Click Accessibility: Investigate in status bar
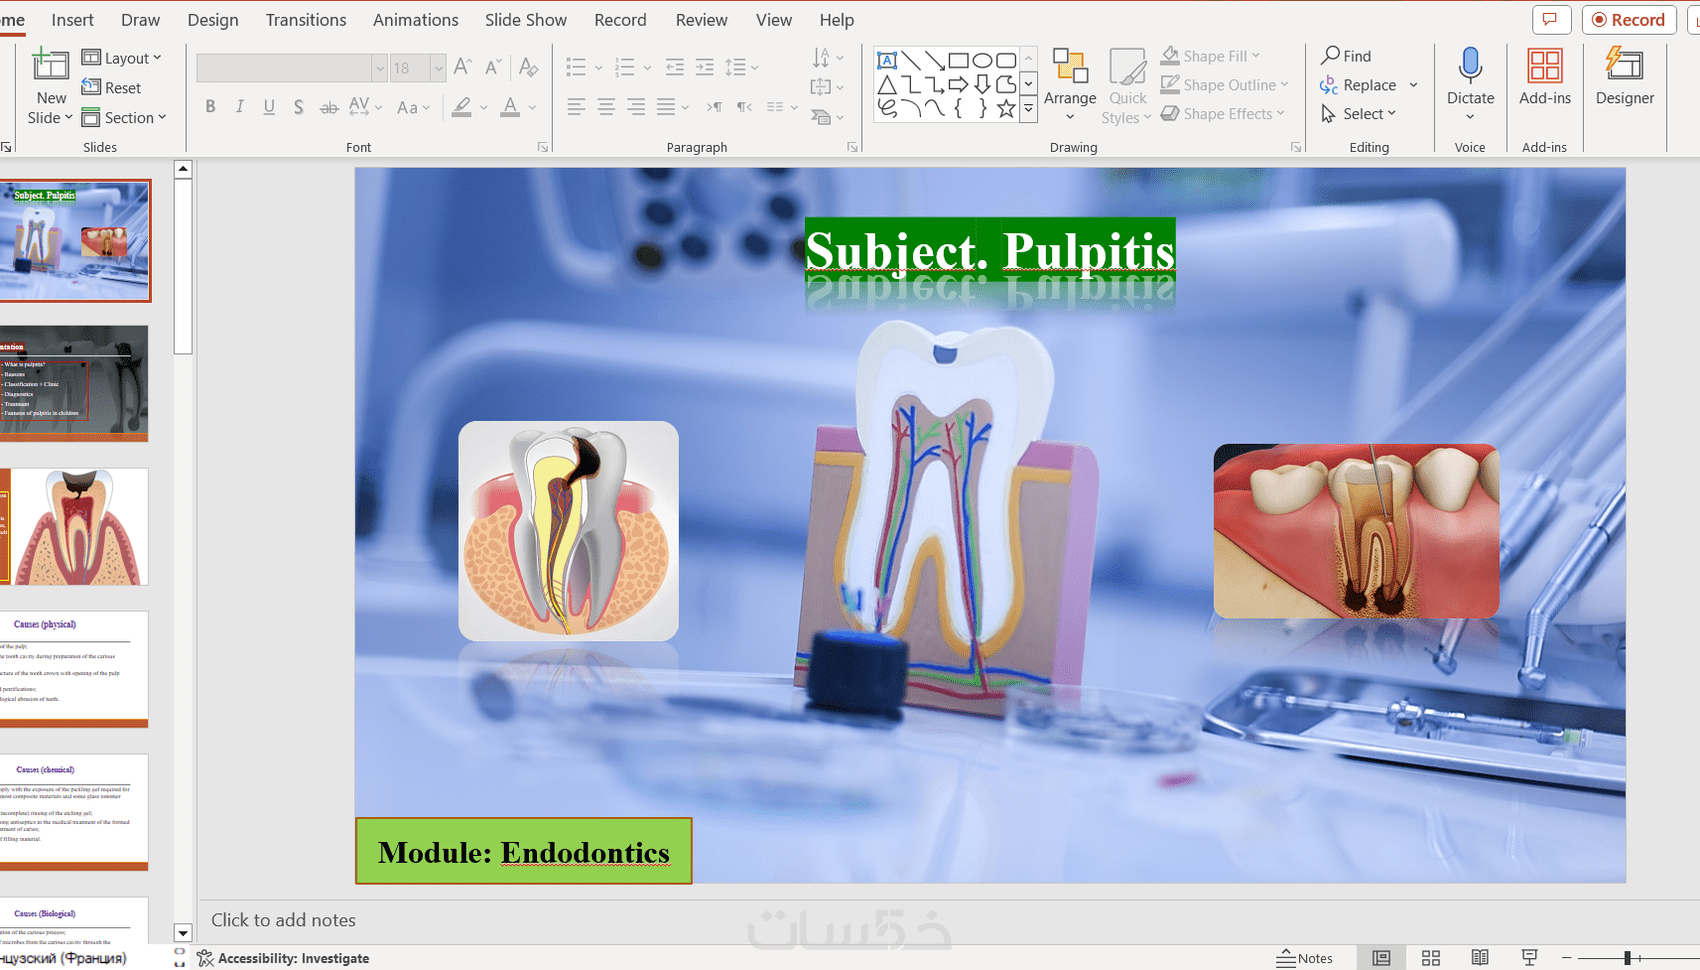Screen dimensions: 1700x970 click(x=283, y=958)
